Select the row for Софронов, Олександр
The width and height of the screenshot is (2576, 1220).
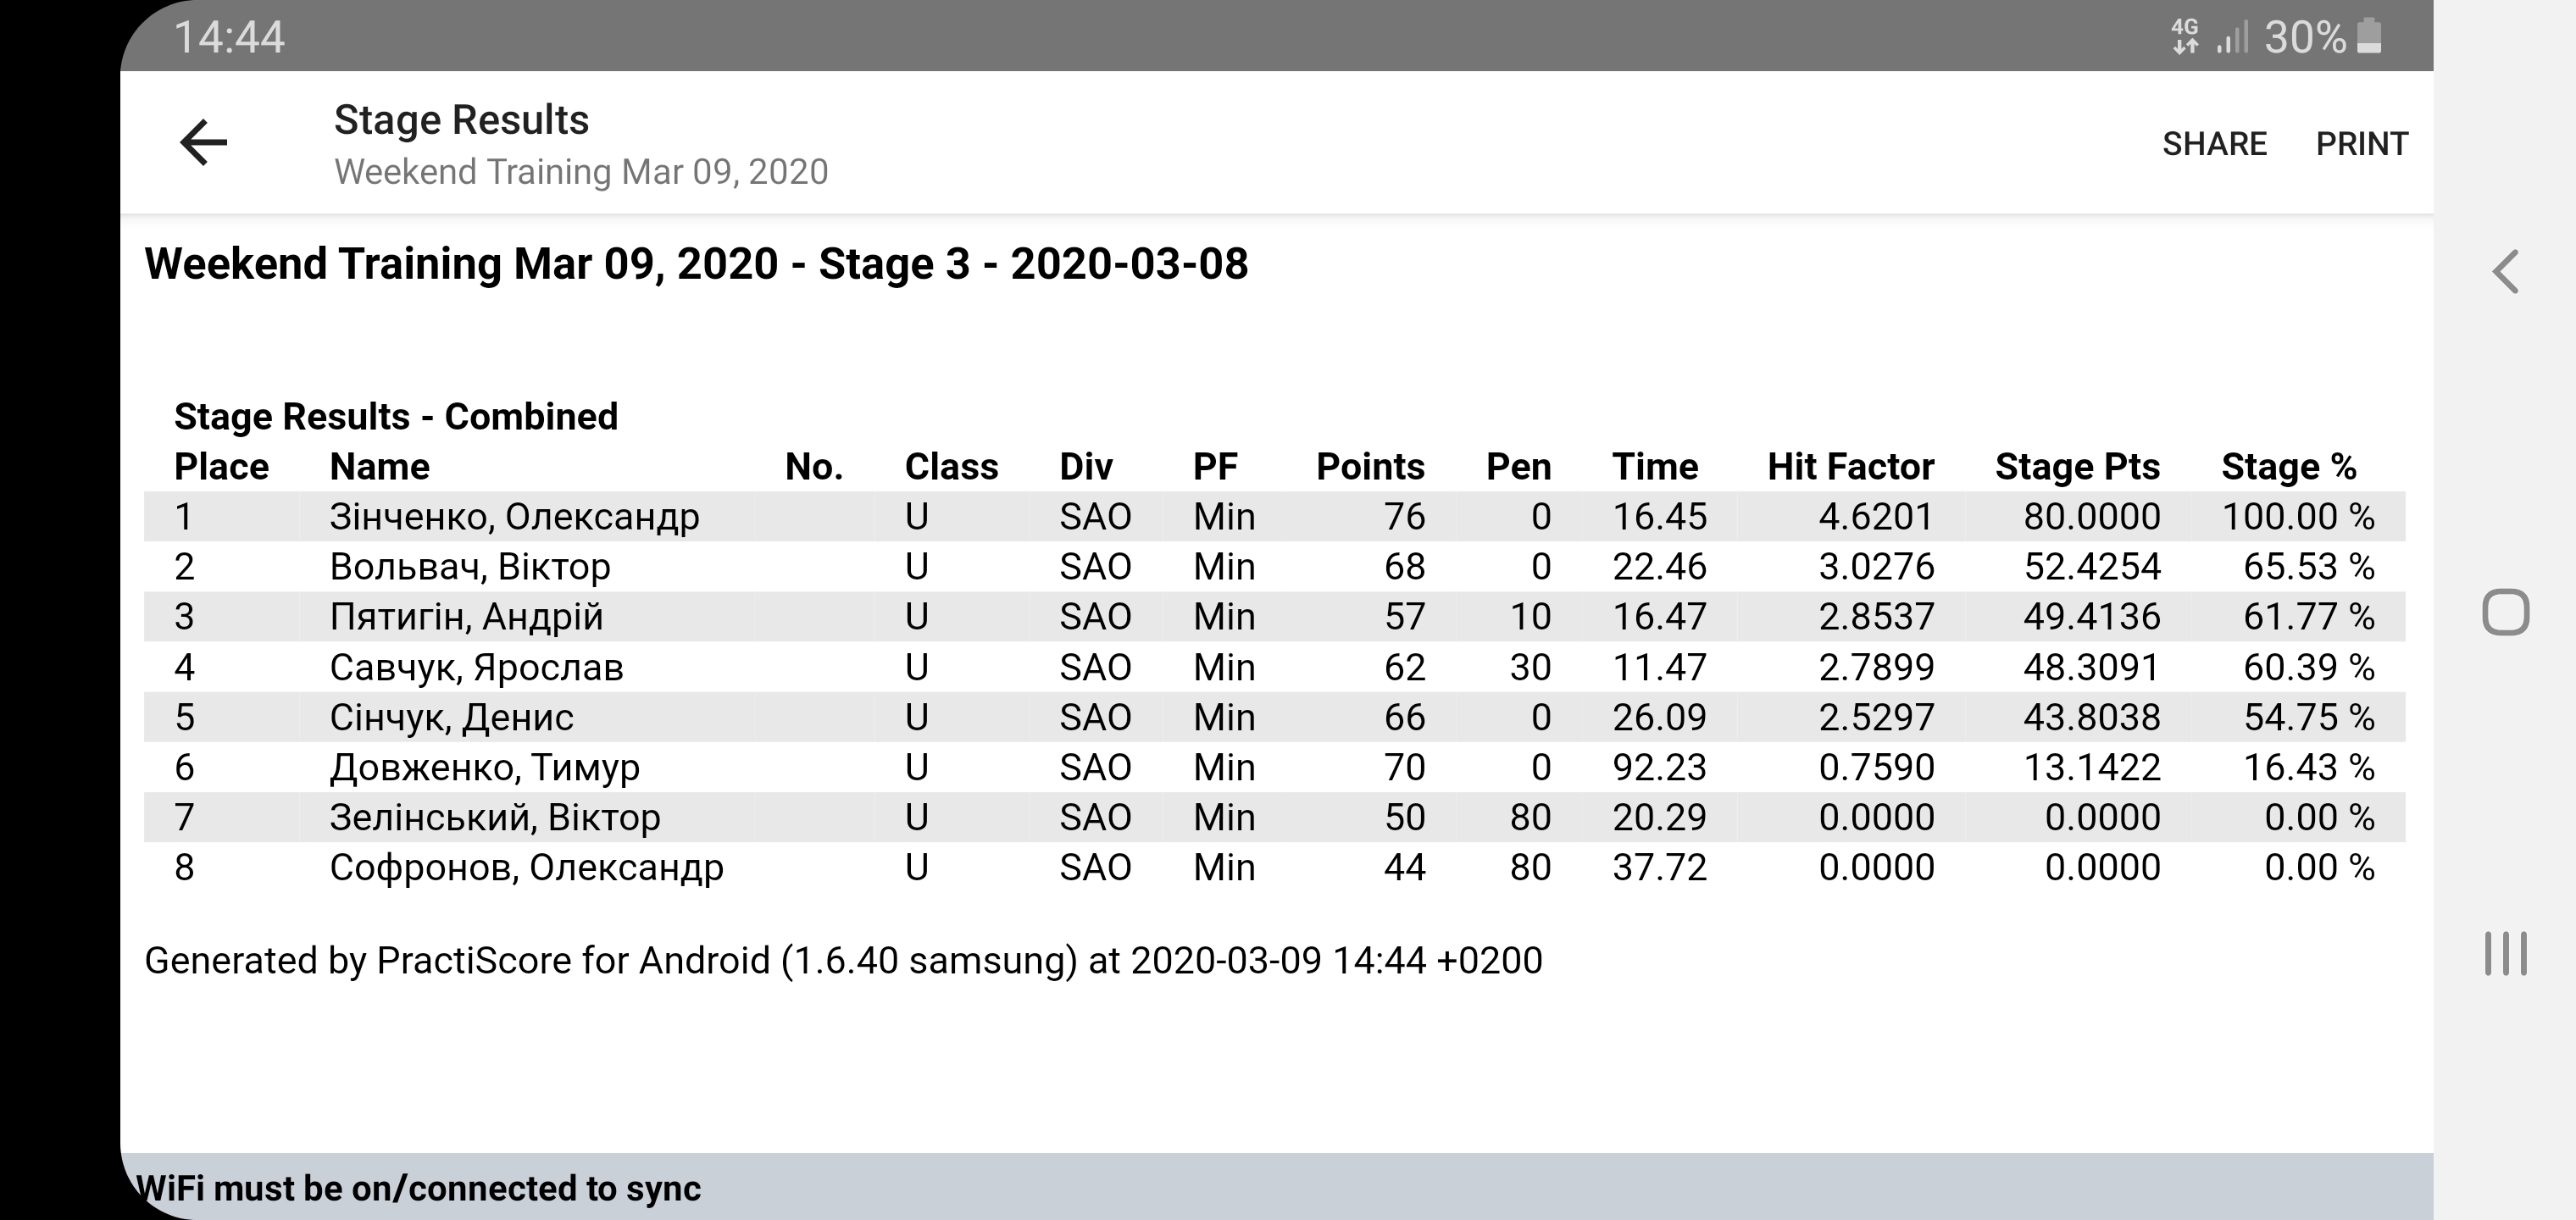pos(526,867)
